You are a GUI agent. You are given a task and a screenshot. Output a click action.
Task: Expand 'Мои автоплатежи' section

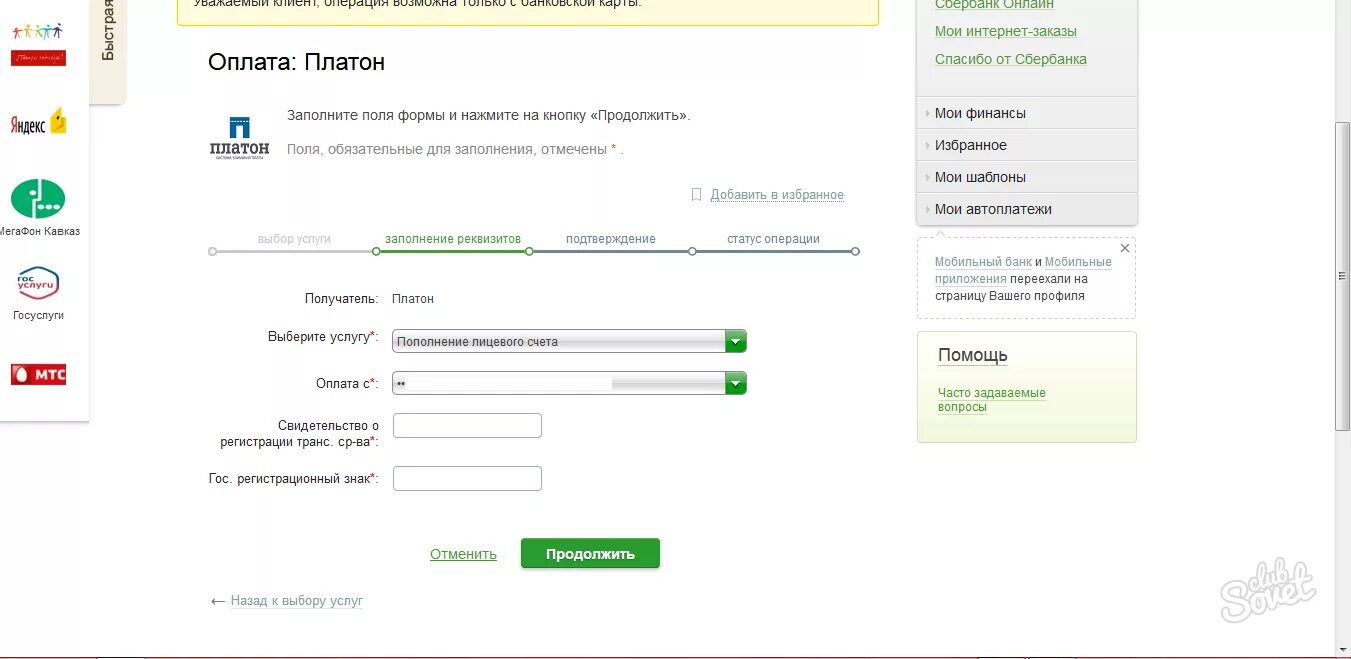click(x=1027, y=209)
